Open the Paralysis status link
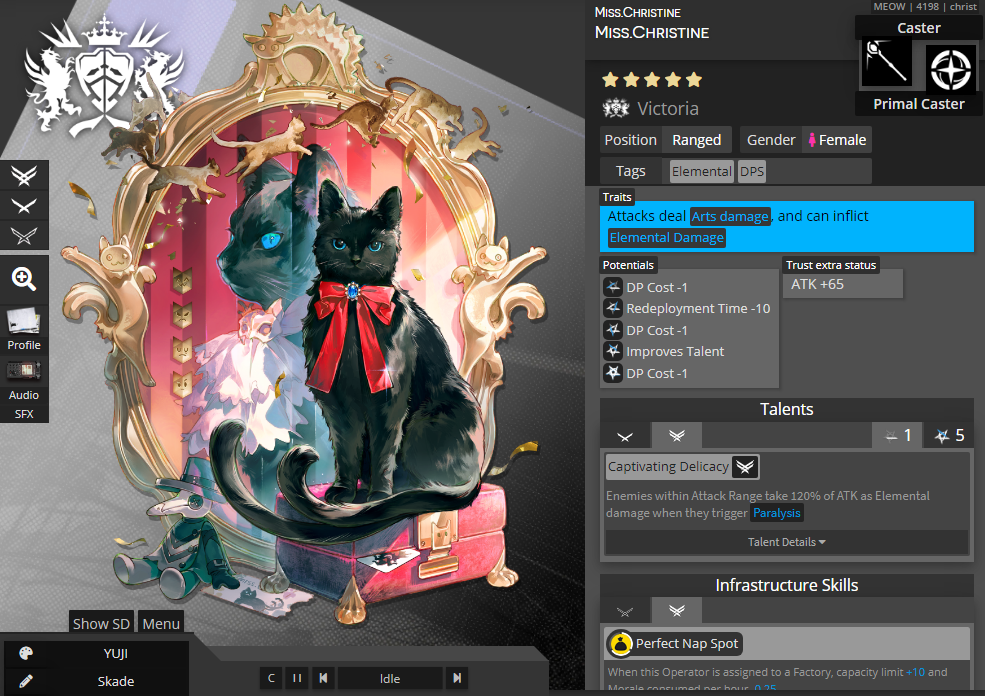The image size is (985, 696). coord(776,513)
